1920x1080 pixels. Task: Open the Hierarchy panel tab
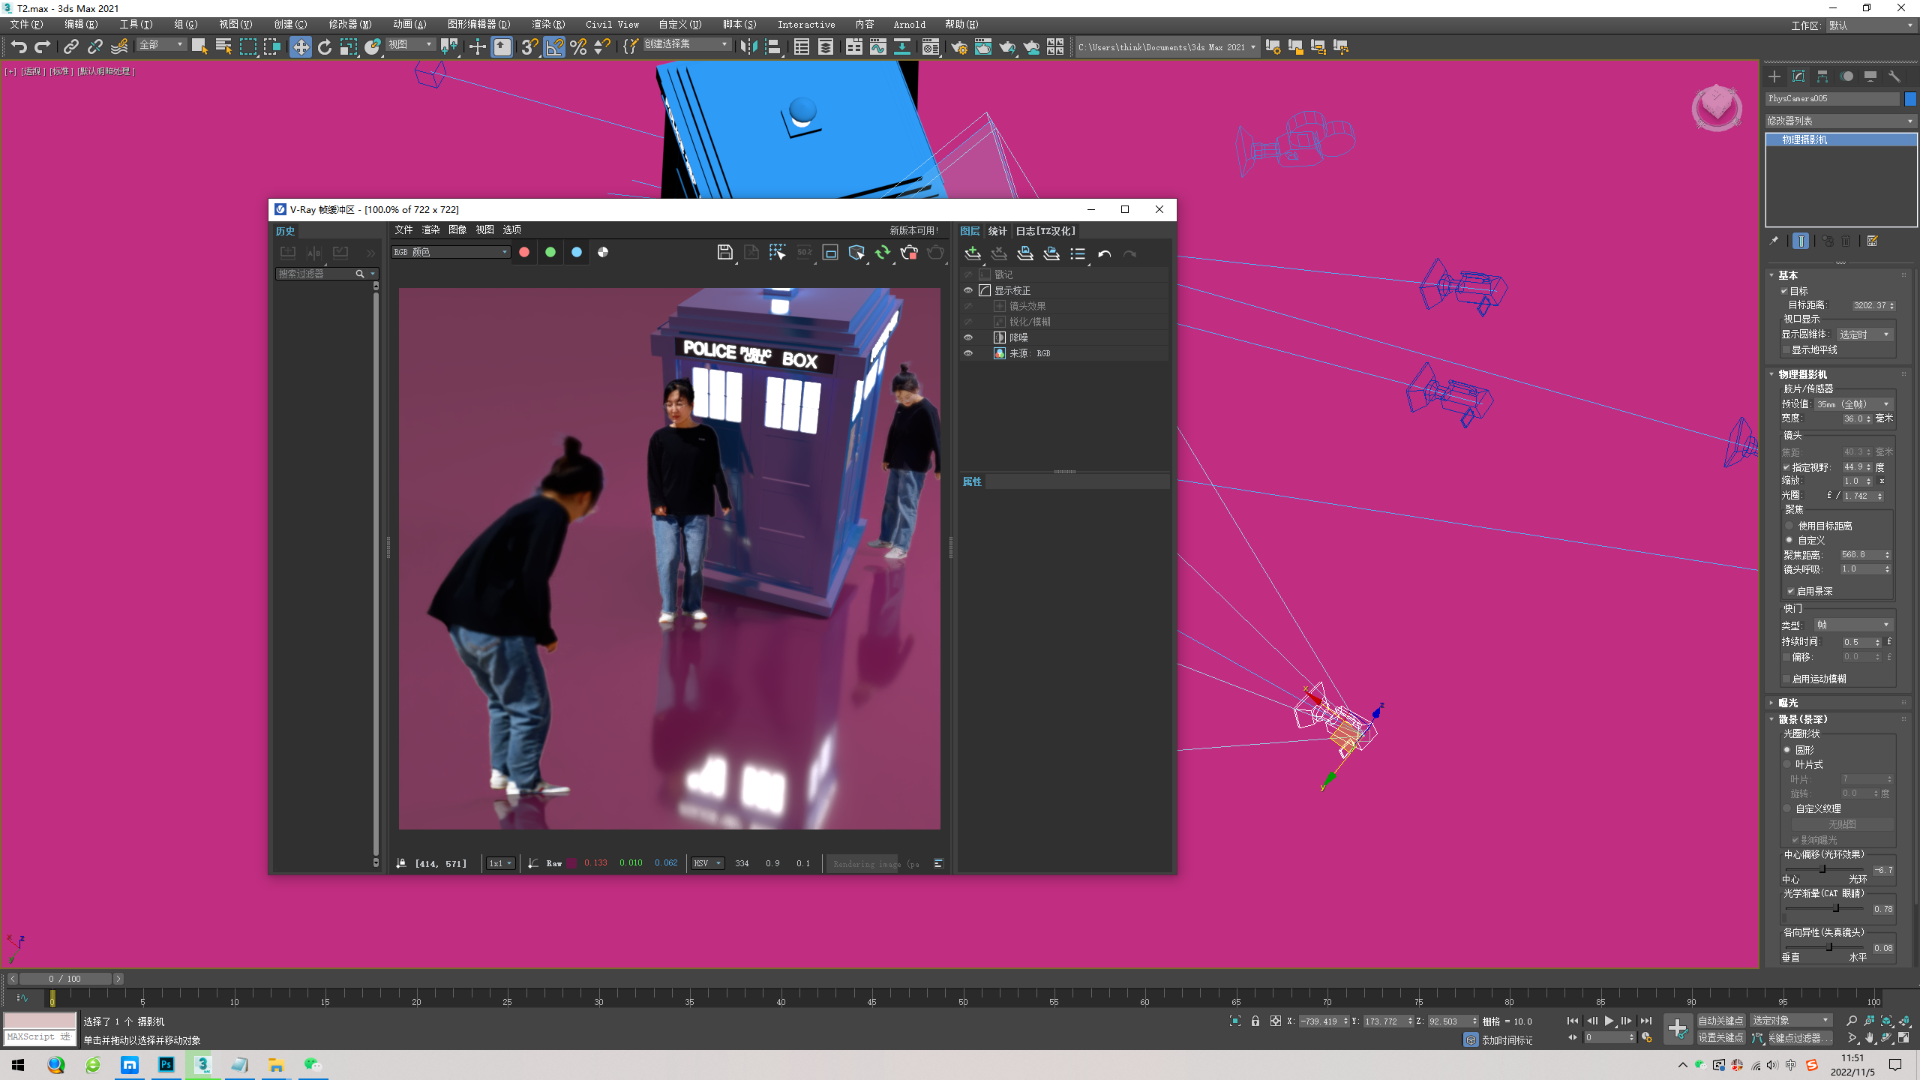point(1822,76)
